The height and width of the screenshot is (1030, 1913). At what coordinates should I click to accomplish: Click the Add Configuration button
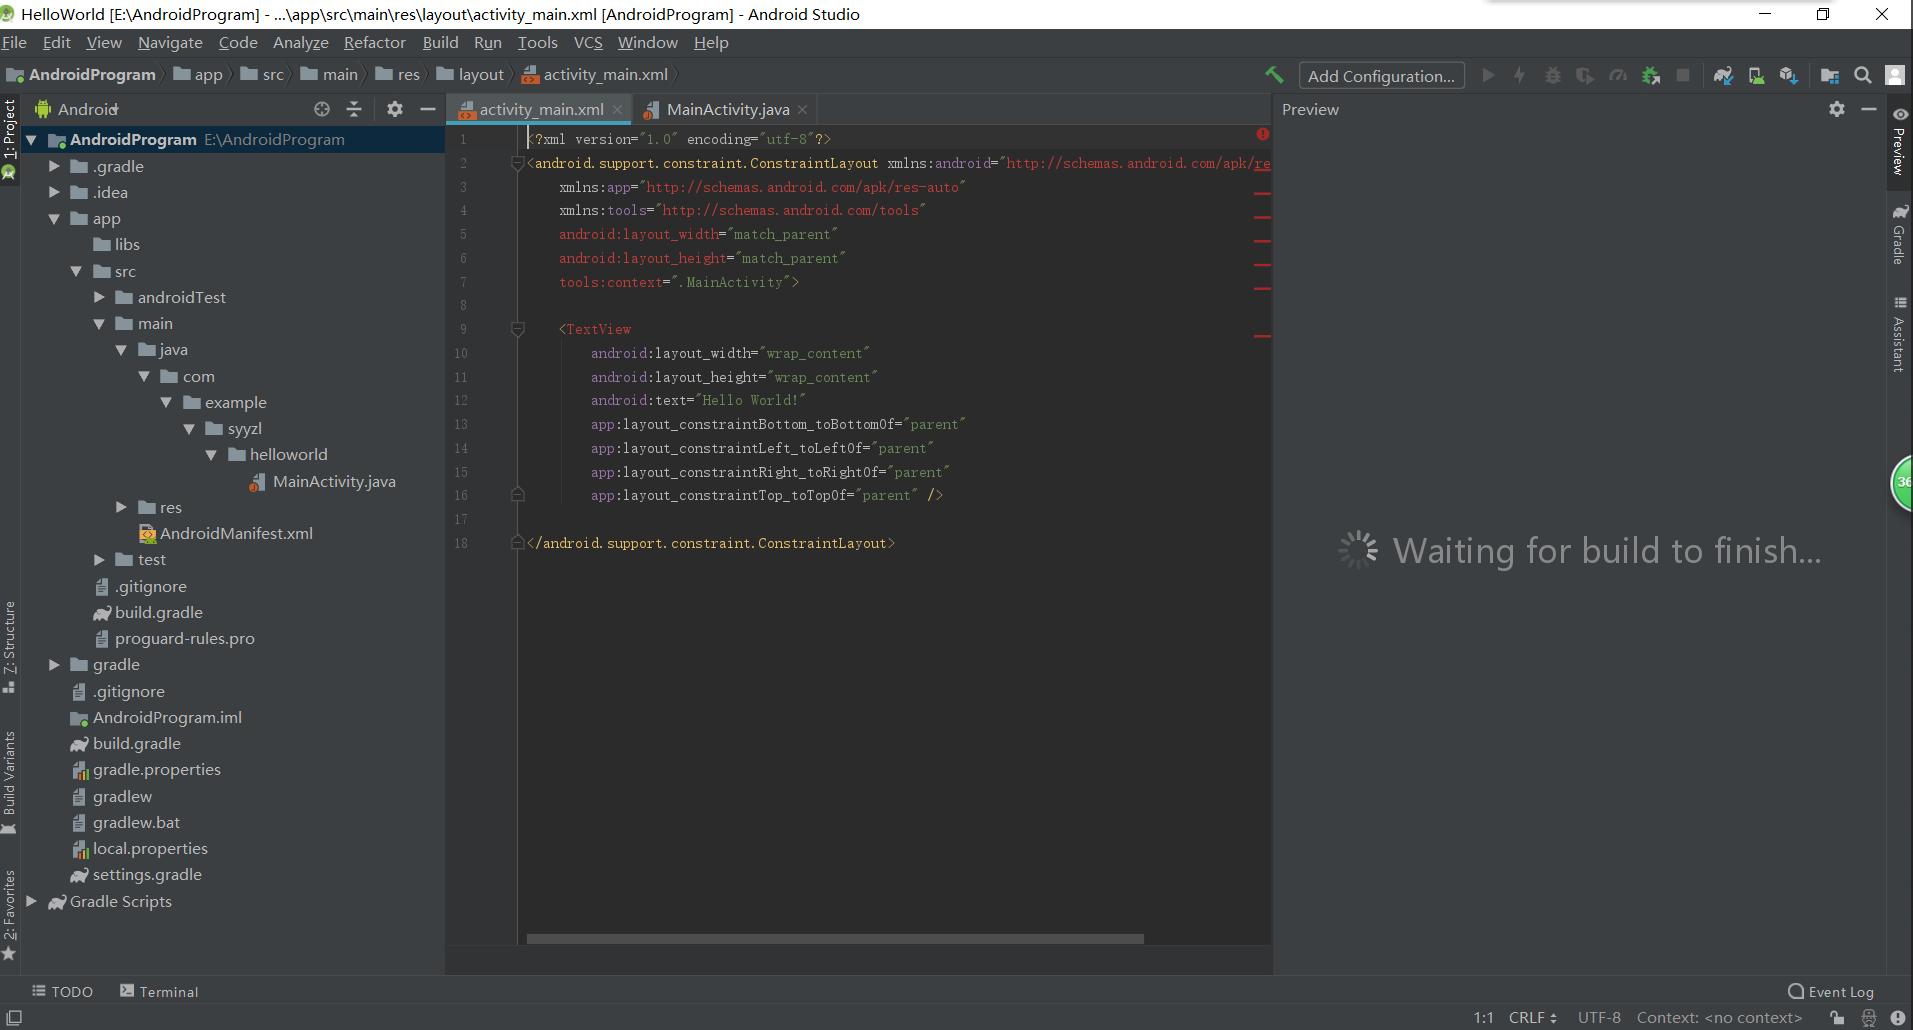point(1381,76)
